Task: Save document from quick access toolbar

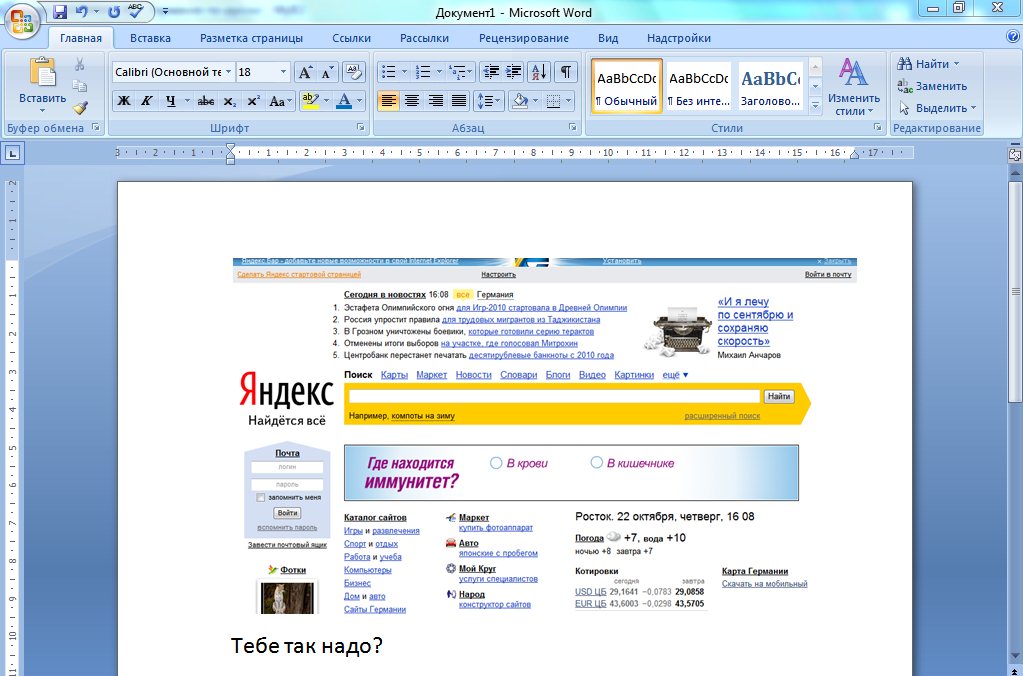Action: [60, 12]
